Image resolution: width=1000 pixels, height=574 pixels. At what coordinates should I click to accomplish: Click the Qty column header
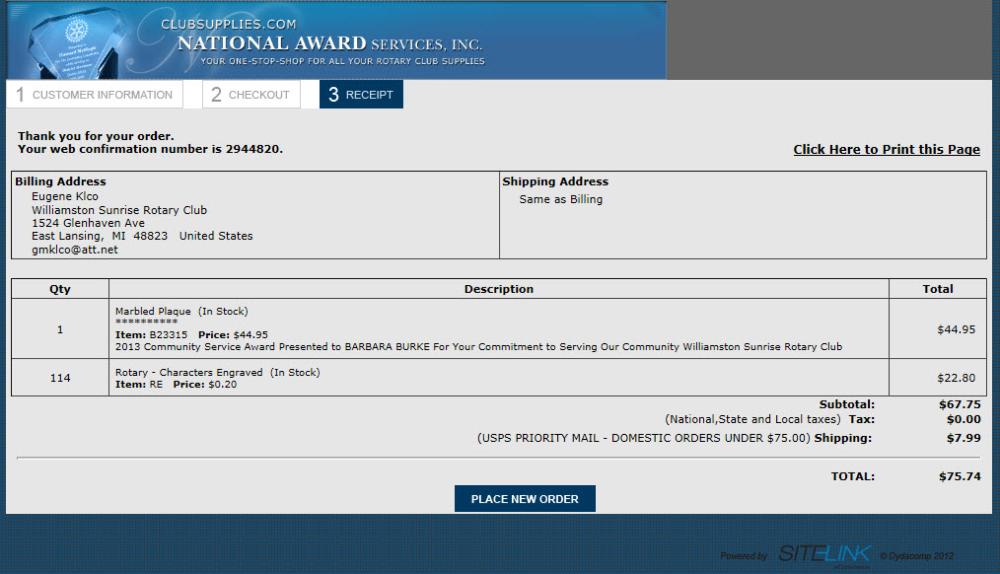point(60,289)
